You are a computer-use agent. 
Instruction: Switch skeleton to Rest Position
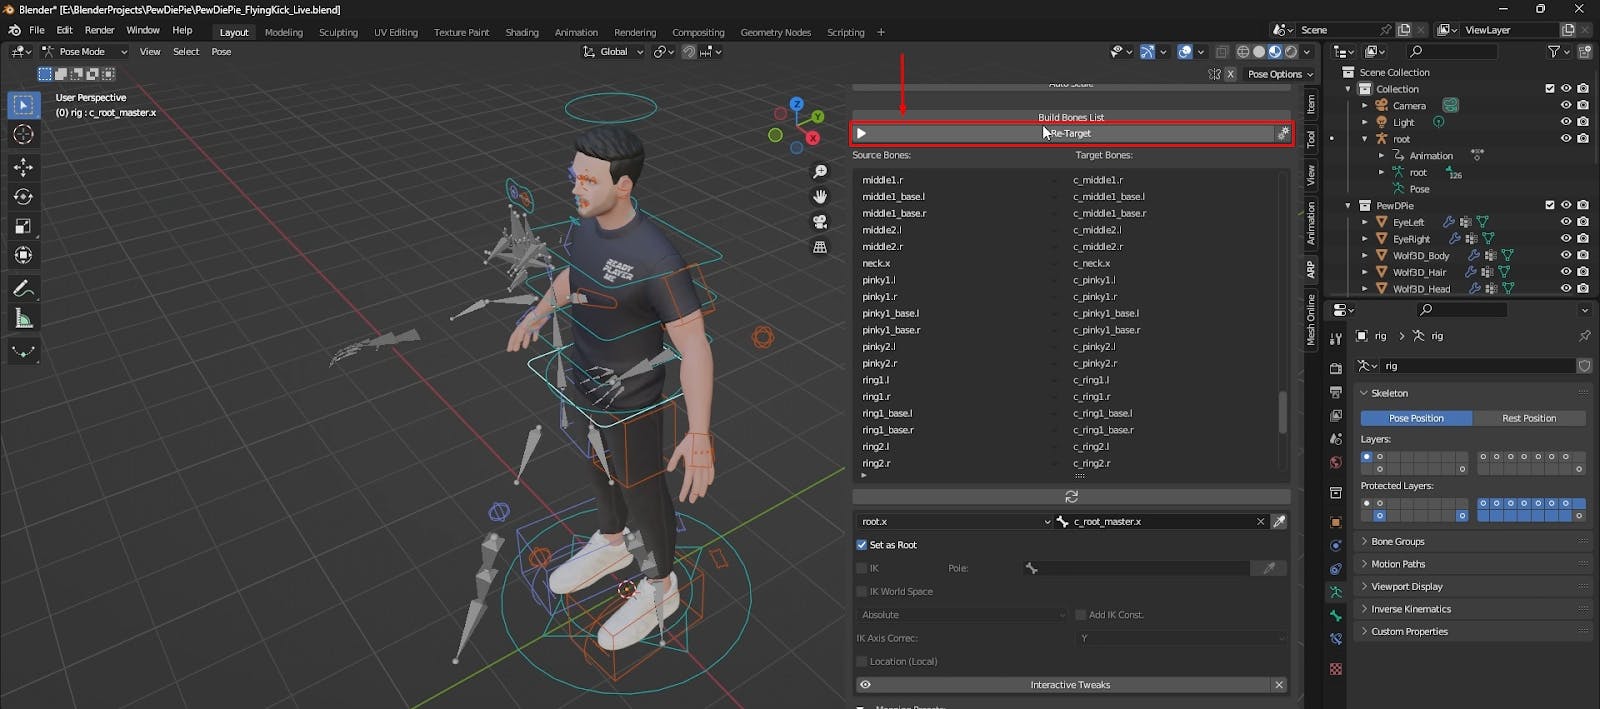(1528, 418)
